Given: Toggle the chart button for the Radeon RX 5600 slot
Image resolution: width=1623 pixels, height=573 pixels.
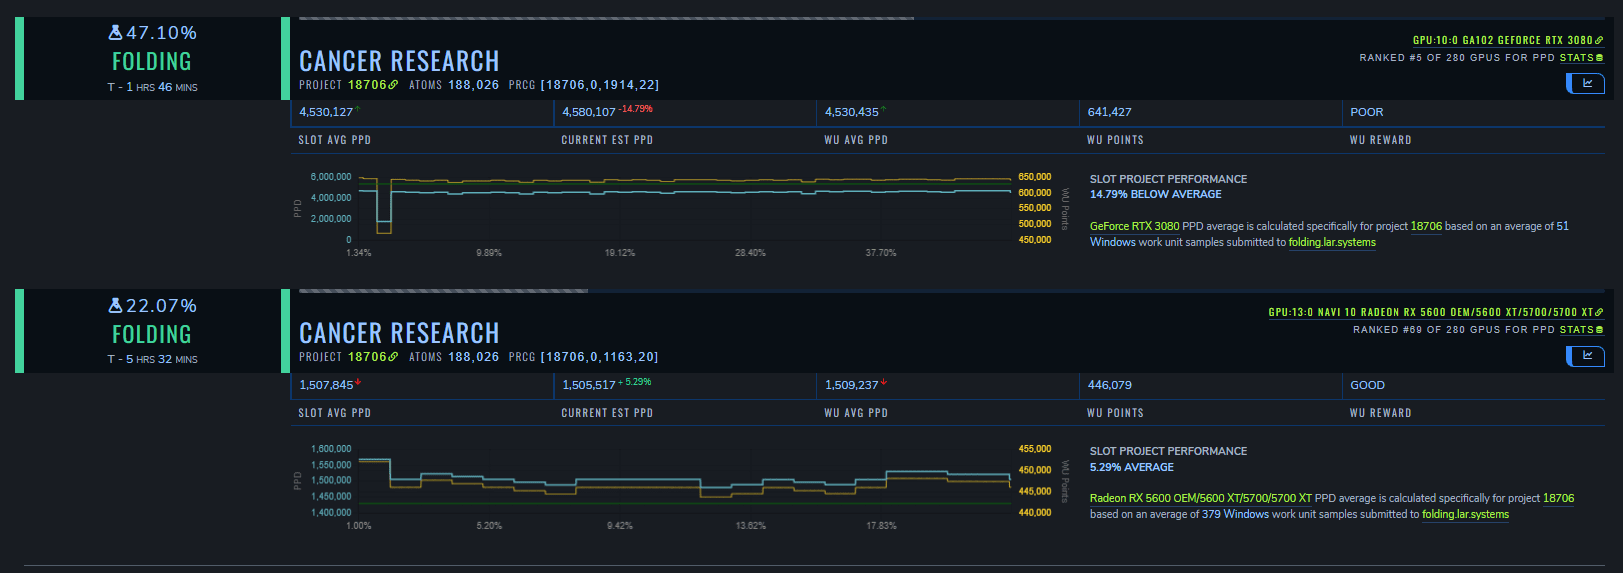Looking at the screenshot, I should point(1586,356).
